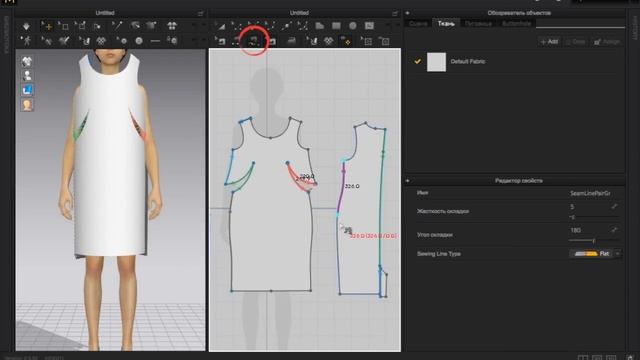Click the Add fabric button
This screenshot has height=360, width=640.
point(549,42)
